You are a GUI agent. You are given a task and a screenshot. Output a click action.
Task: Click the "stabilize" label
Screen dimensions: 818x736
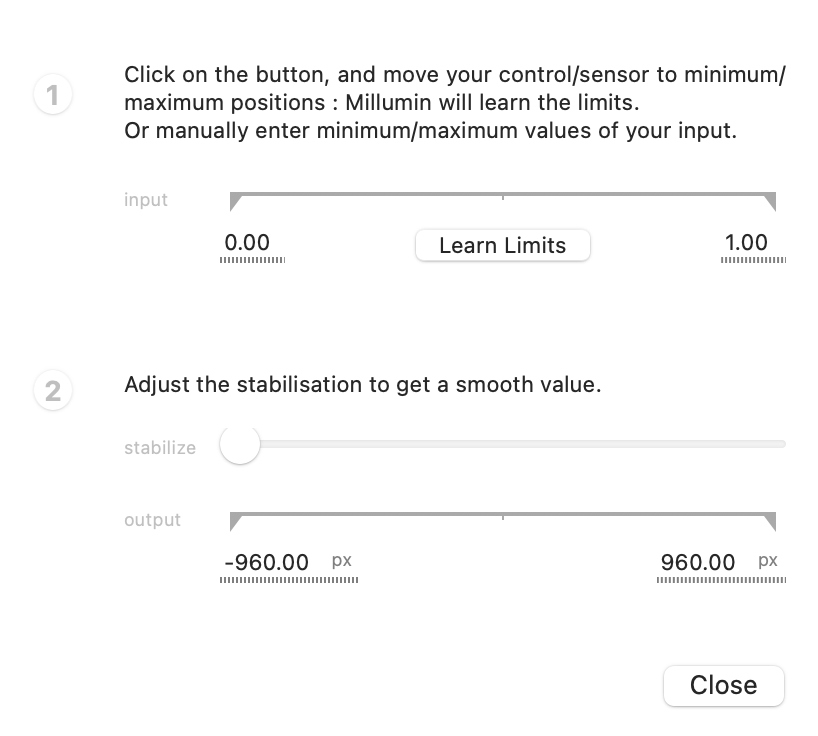point(160,447)
